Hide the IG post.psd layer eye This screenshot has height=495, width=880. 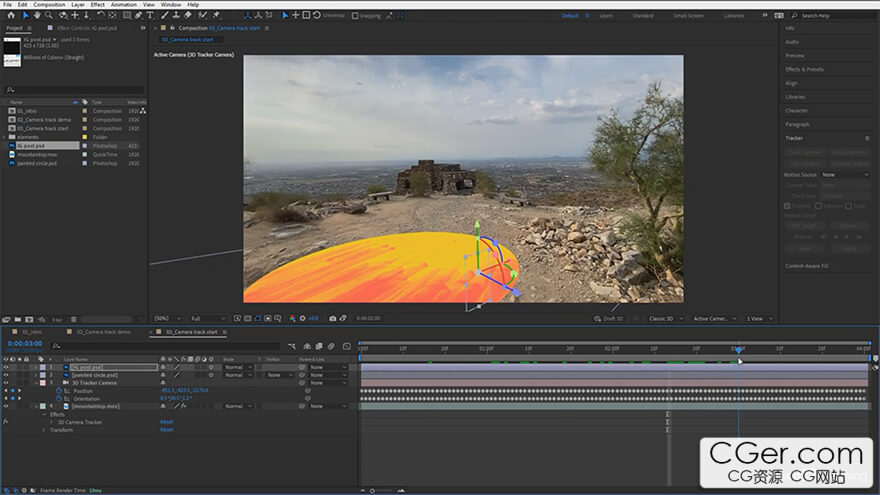point(6,367)
